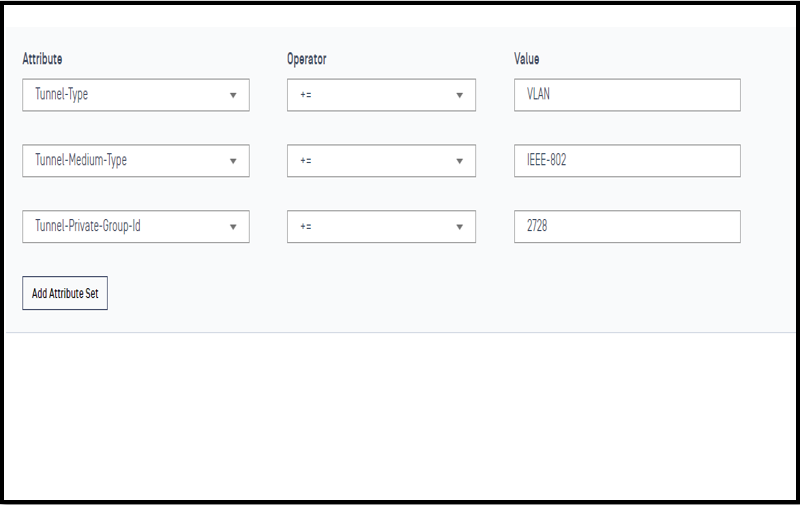The height and width of the screenshot is (505, 800).
Task: Click the operator arrow in the Tunnel-Medium-Type row
Action: point(459,161)
